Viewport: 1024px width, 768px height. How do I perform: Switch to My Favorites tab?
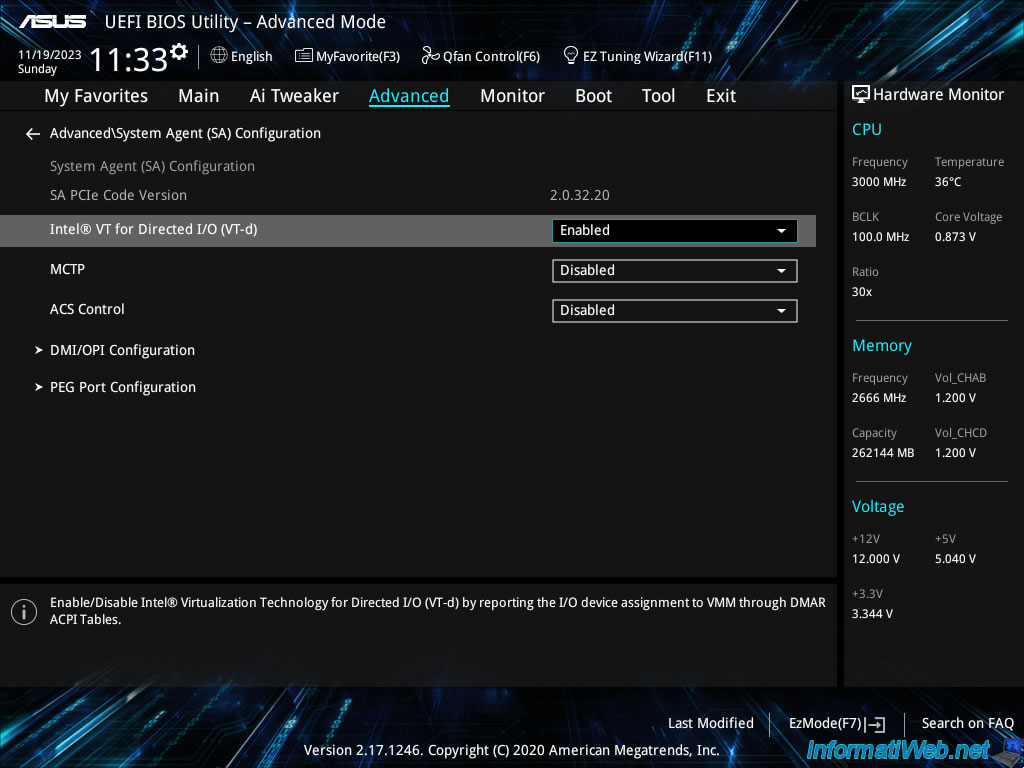[96, 96]
